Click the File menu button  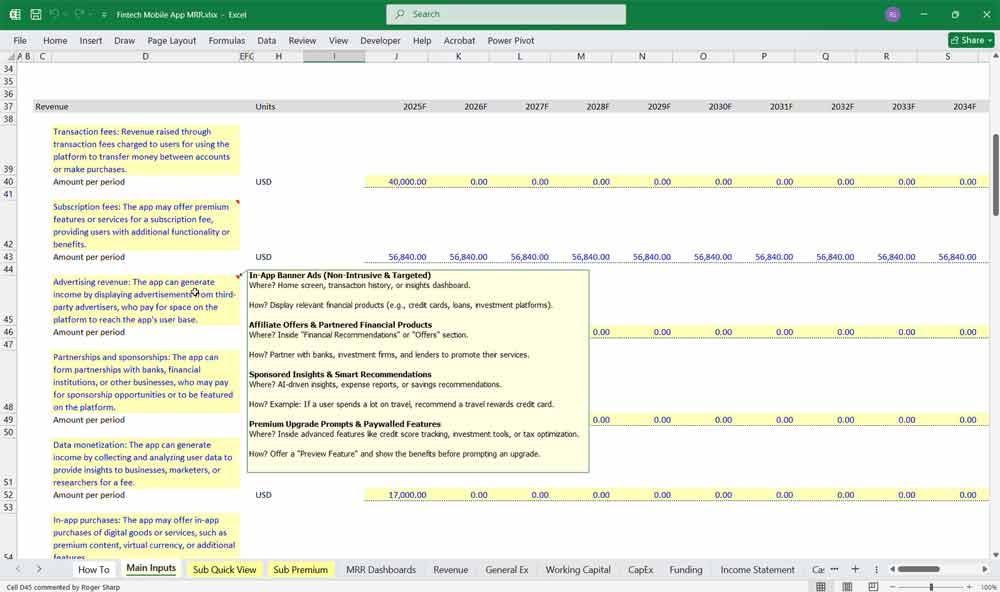click(x=20, y=41)
